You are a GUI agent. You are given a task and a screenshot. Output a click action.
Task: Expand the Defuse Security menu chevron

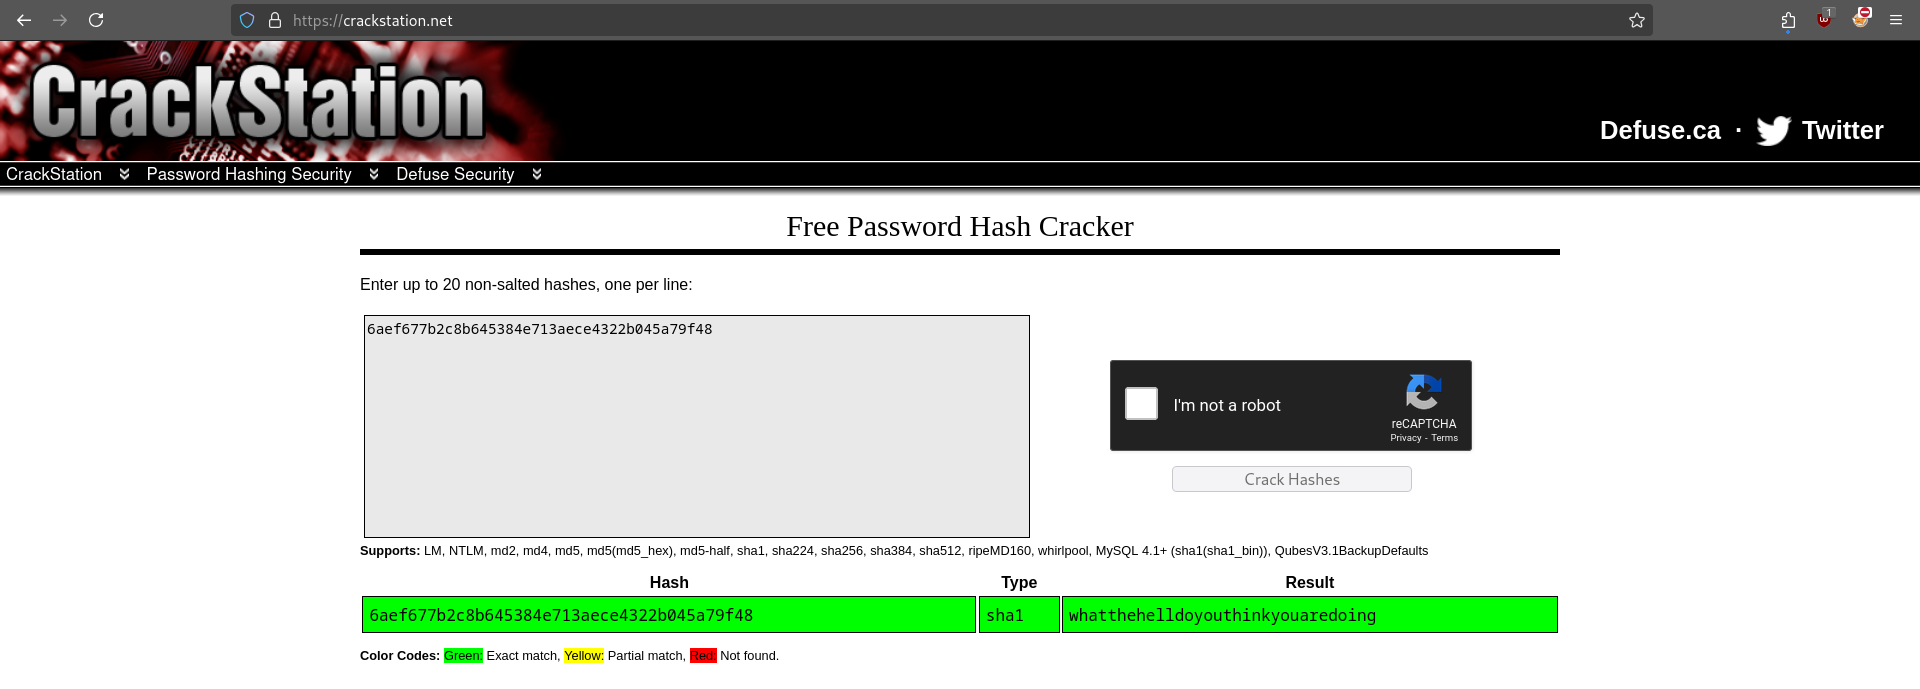(x=537, y=174)
